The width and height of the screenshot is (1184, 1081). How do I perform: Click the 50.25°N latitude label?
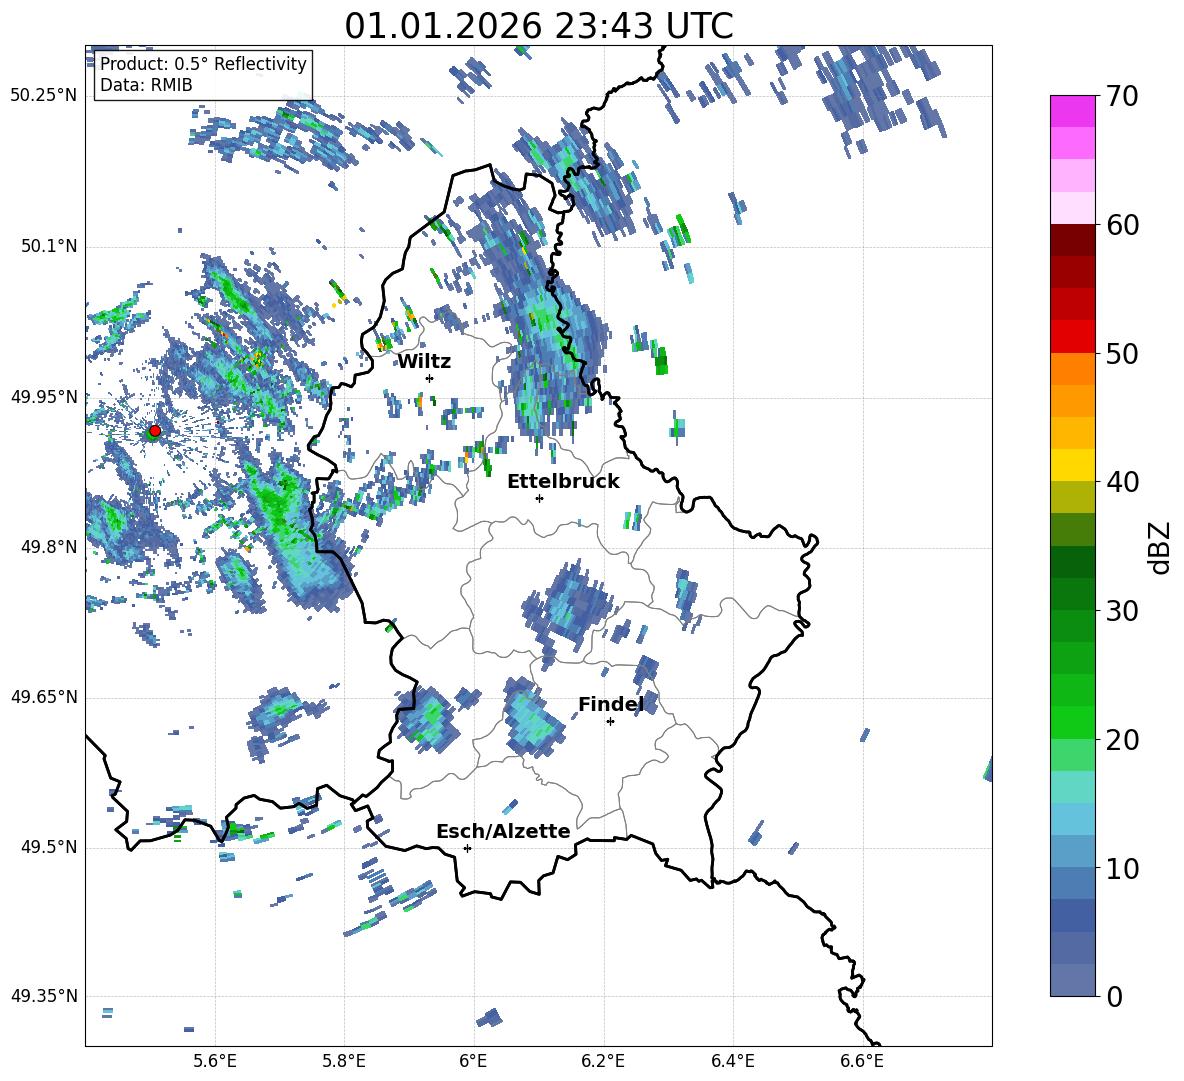[x=44, y=96]
